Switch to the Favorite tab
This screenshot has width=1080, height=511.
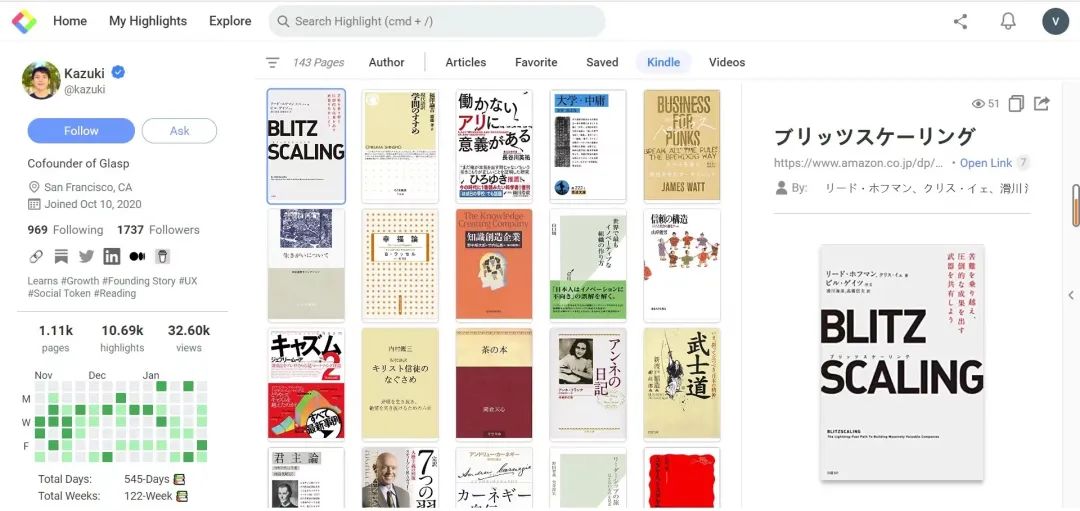536,63
